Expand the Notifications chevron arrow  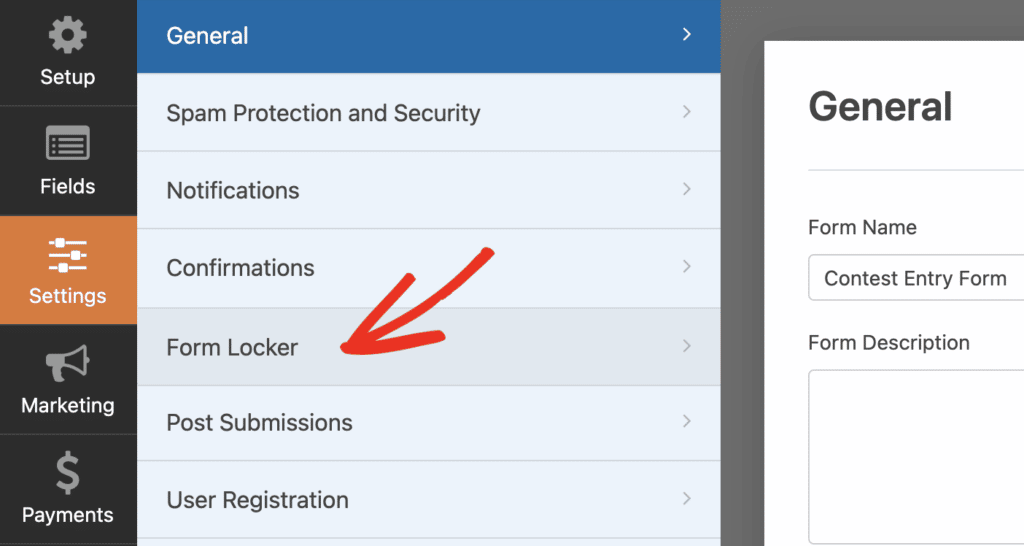pyautogui.click(x=687, y=189)
